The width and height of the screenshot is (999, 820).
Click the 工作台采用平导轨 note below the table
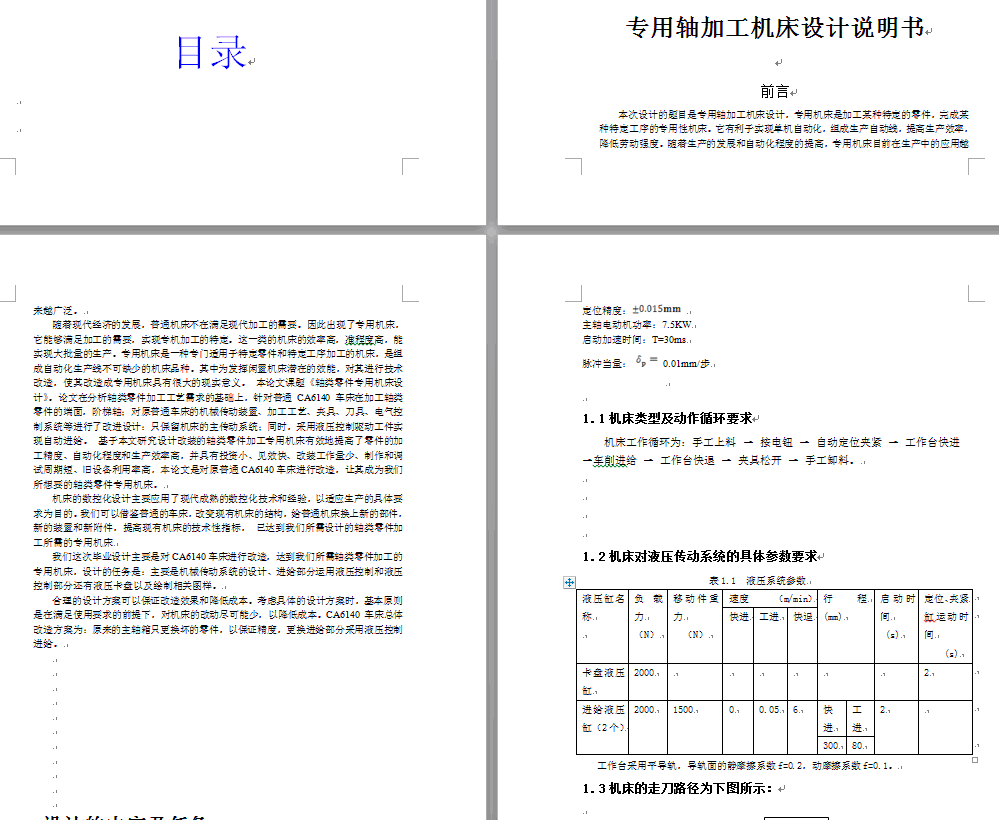tap(745, 766)
